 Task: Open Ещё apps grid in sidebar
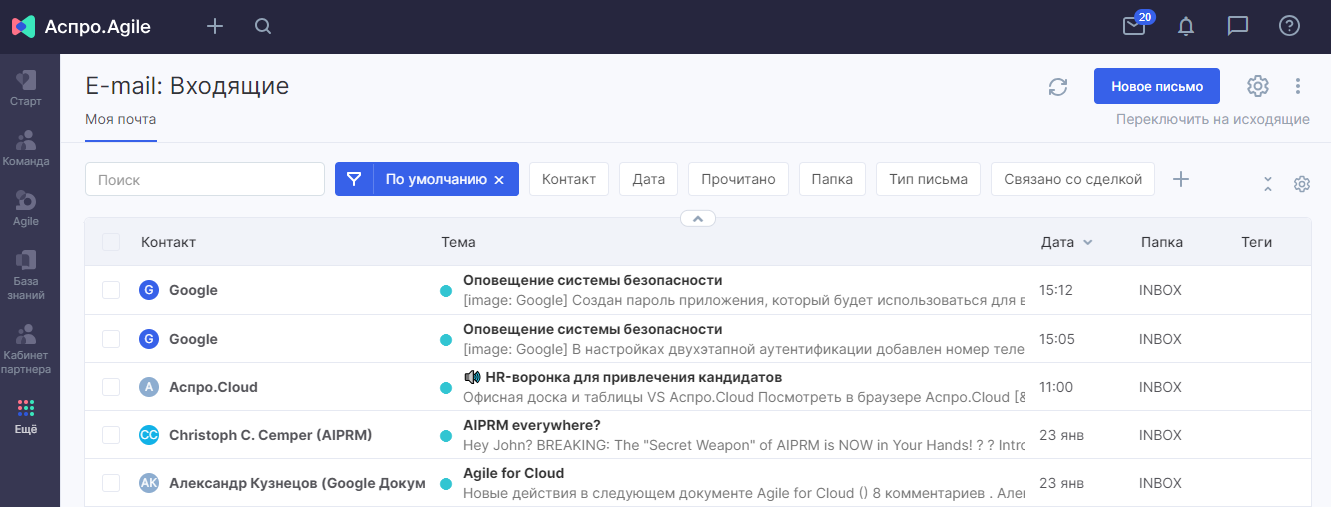26,417
